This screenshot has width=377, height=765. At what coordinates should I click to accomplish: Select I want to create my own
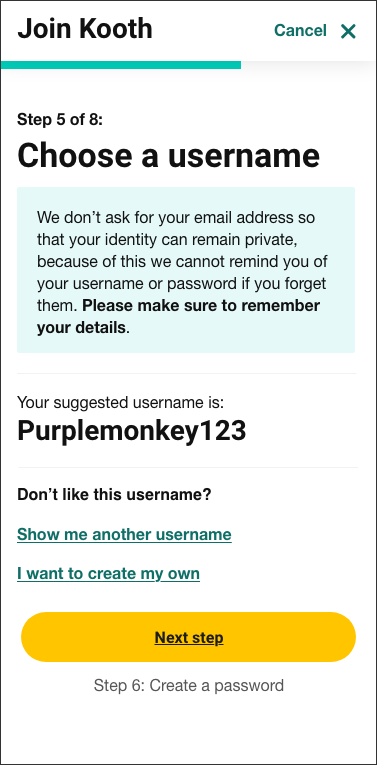[108, 573]
